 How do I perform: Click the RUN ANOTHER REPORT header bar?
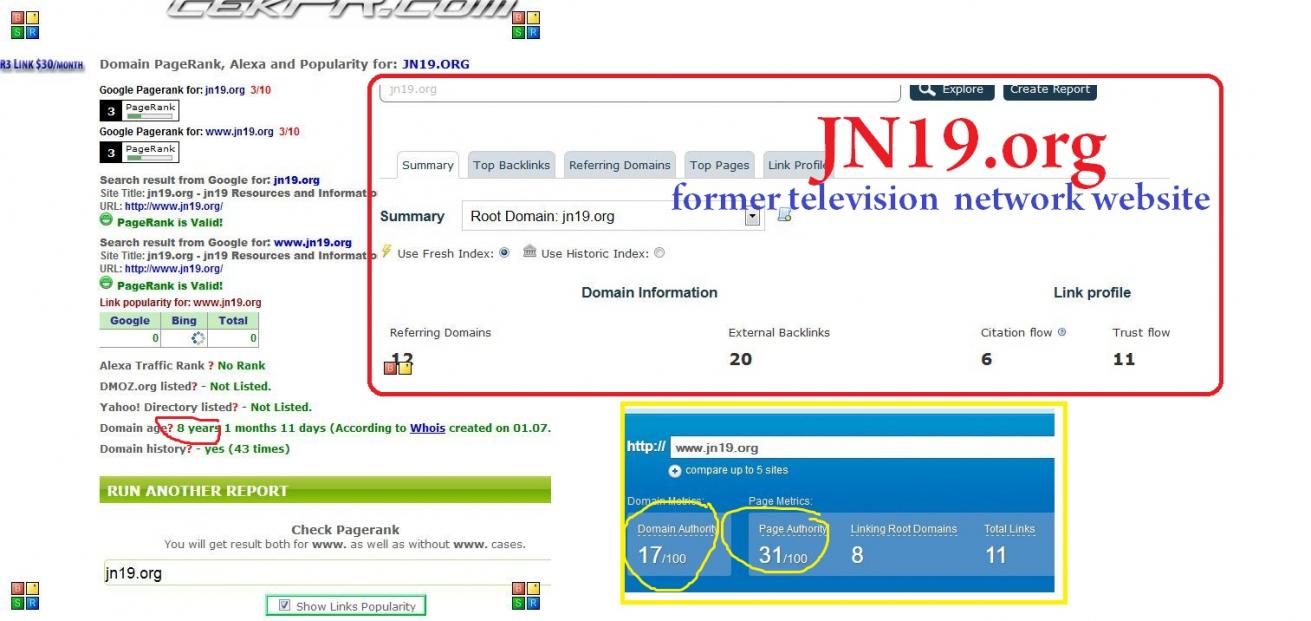click(325, 490)
